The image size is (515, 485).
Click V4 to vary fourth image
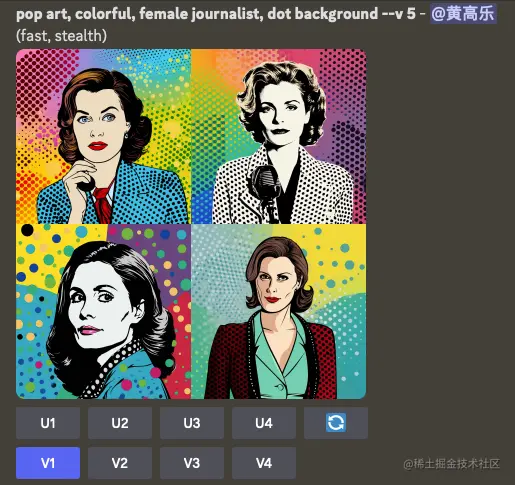point(264,463)
